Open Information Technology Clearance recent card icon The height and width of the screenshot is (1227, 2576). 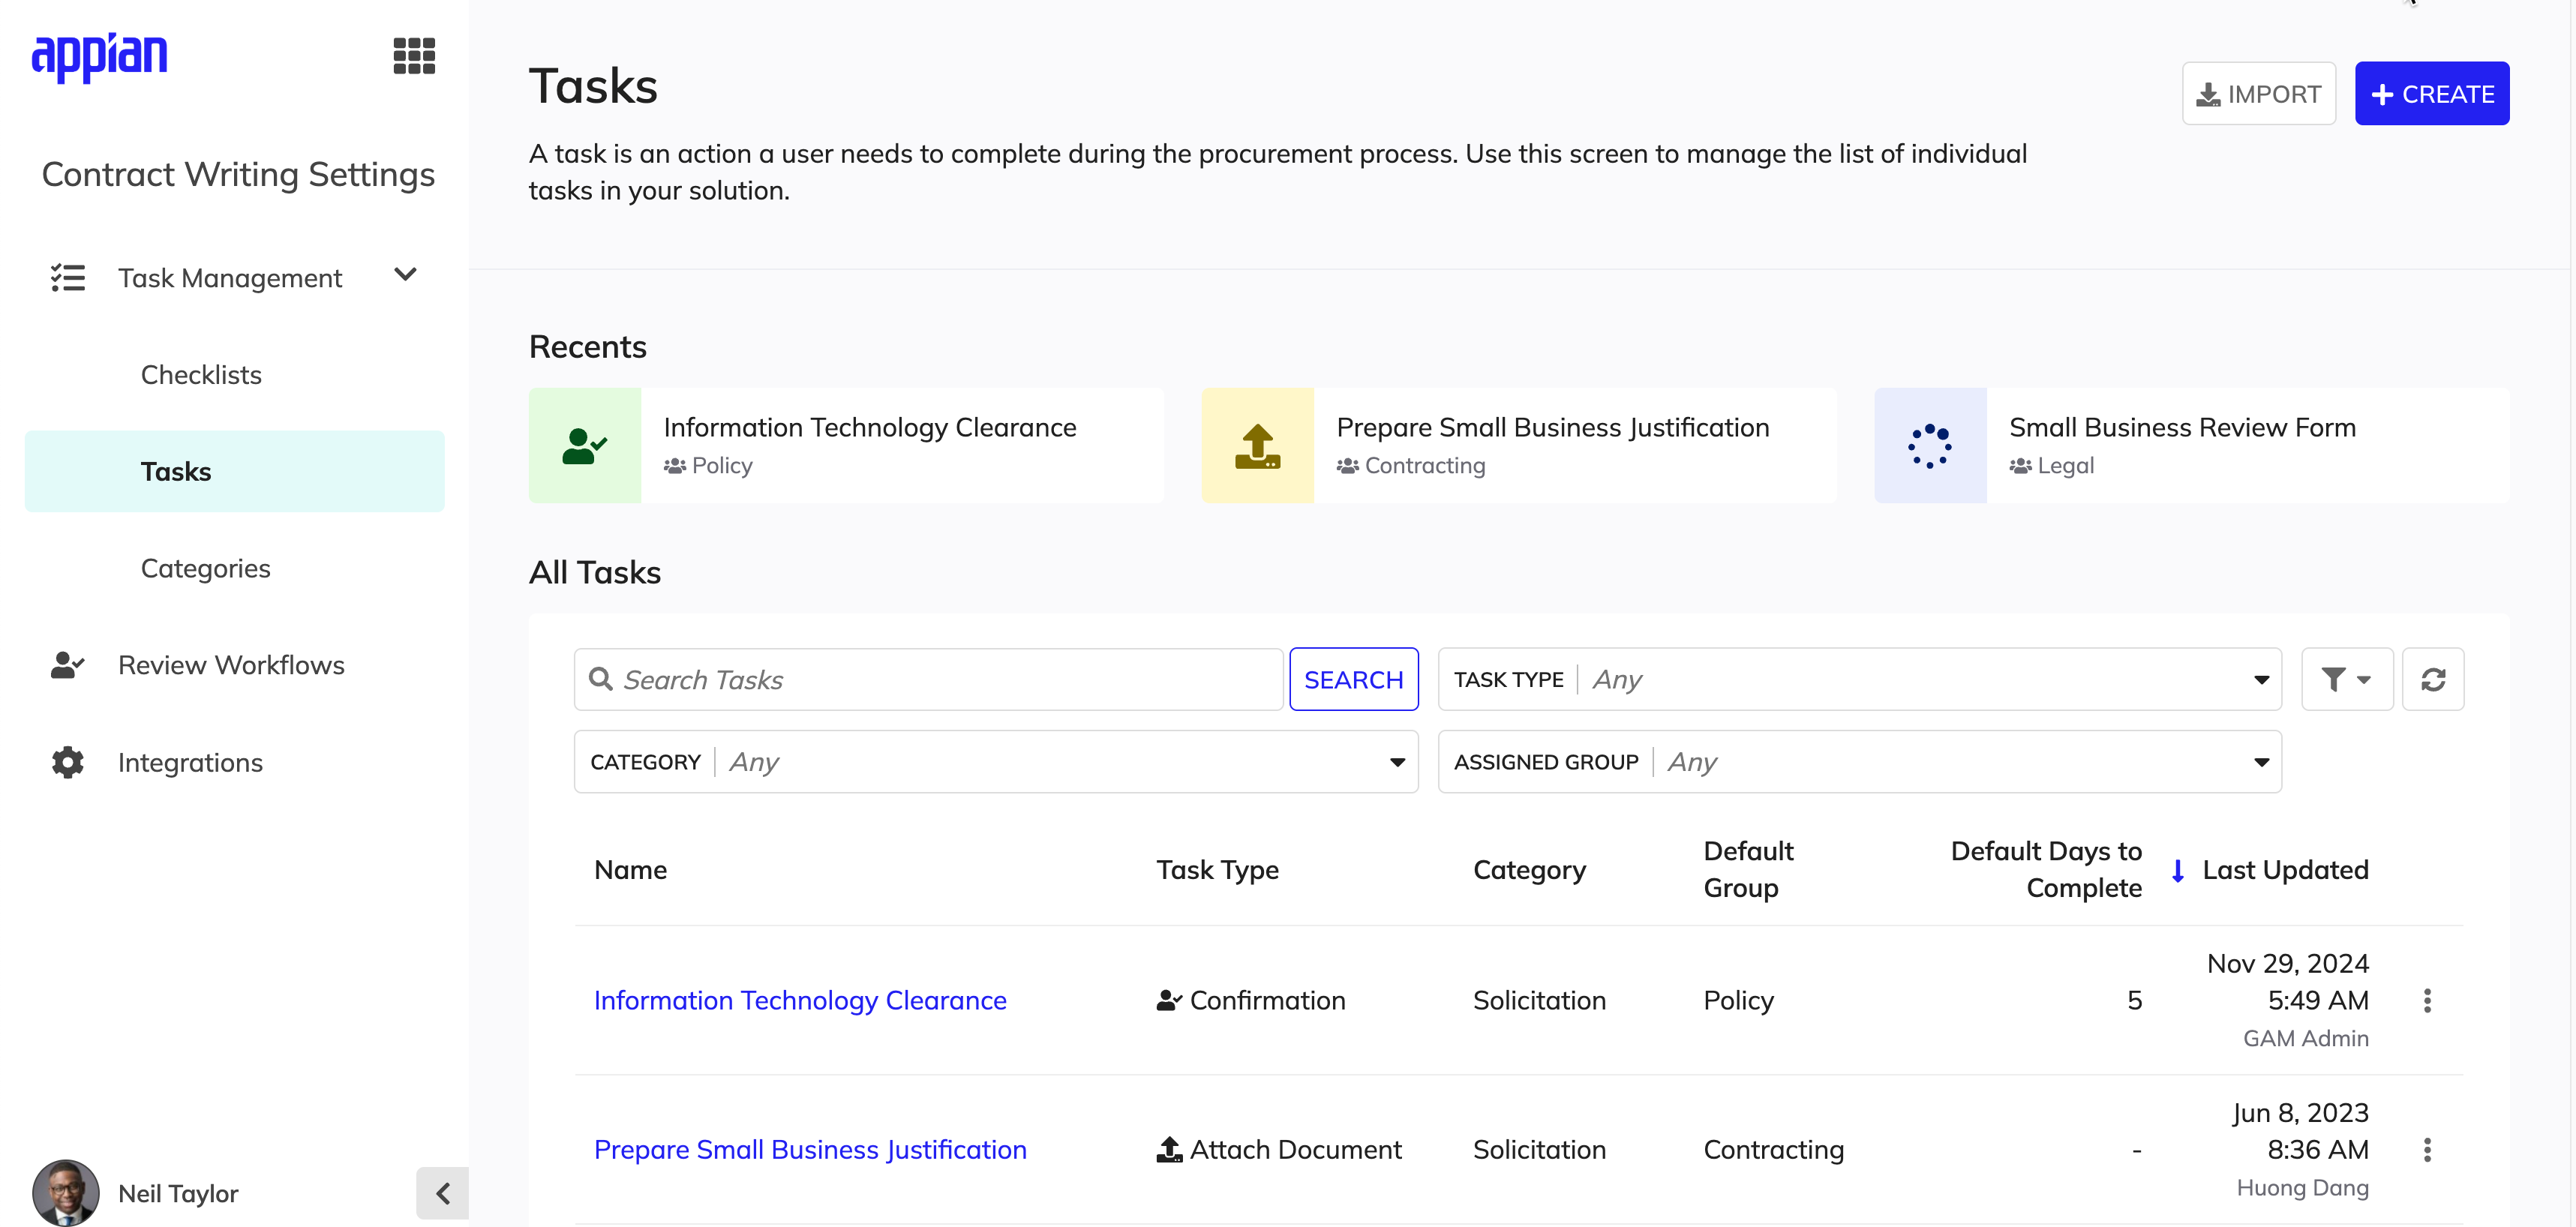pos(585,446)
